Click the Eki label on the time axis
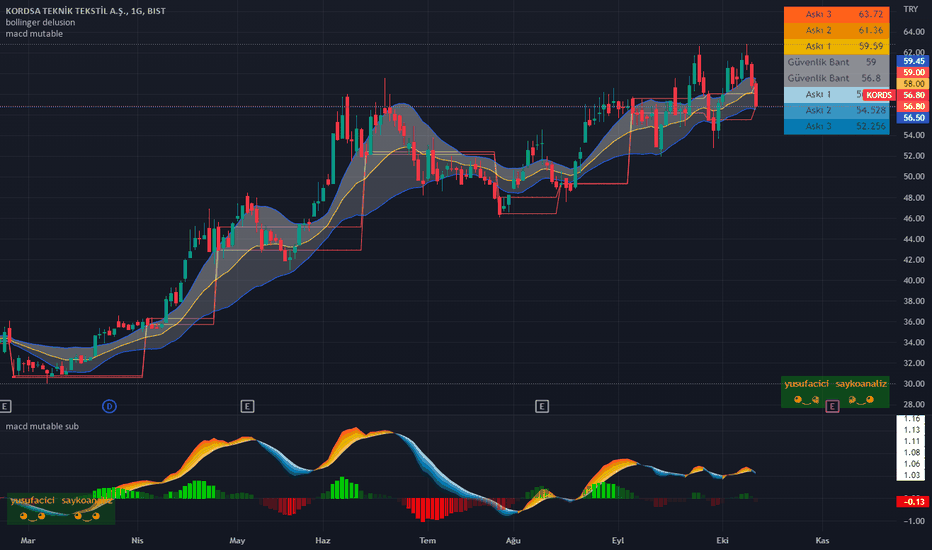The width and height of the screenshot is (932, 550). (722, 540)
